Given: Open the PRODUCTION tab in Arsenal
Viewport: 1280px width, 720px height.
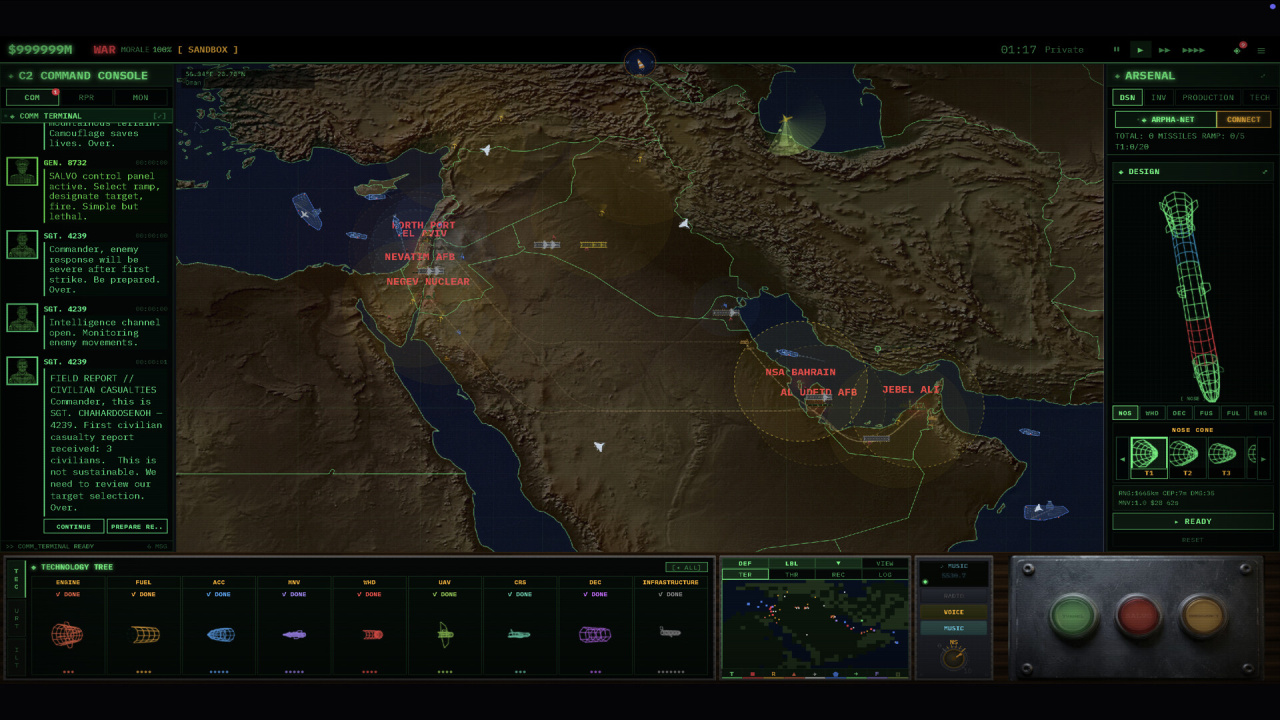Looking at the screenshot, I should point(1208,97).
